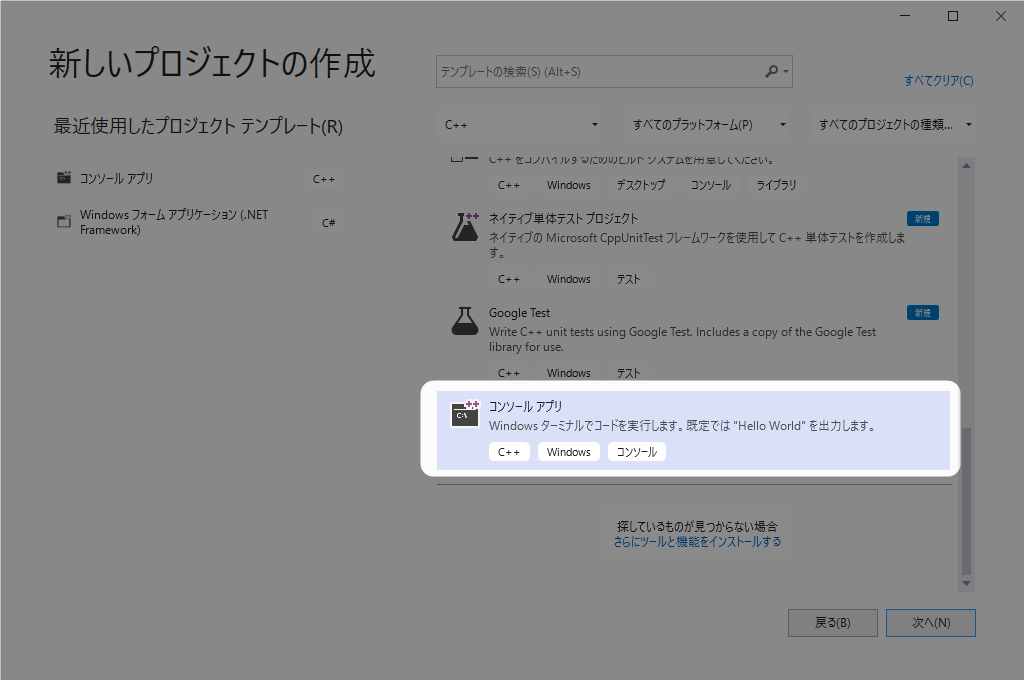The height and width of the screenshot is (680, 1024).
Task: Click the C# language label beside Windows Forms
Action: pyautogui.click(x=328, y=223)
